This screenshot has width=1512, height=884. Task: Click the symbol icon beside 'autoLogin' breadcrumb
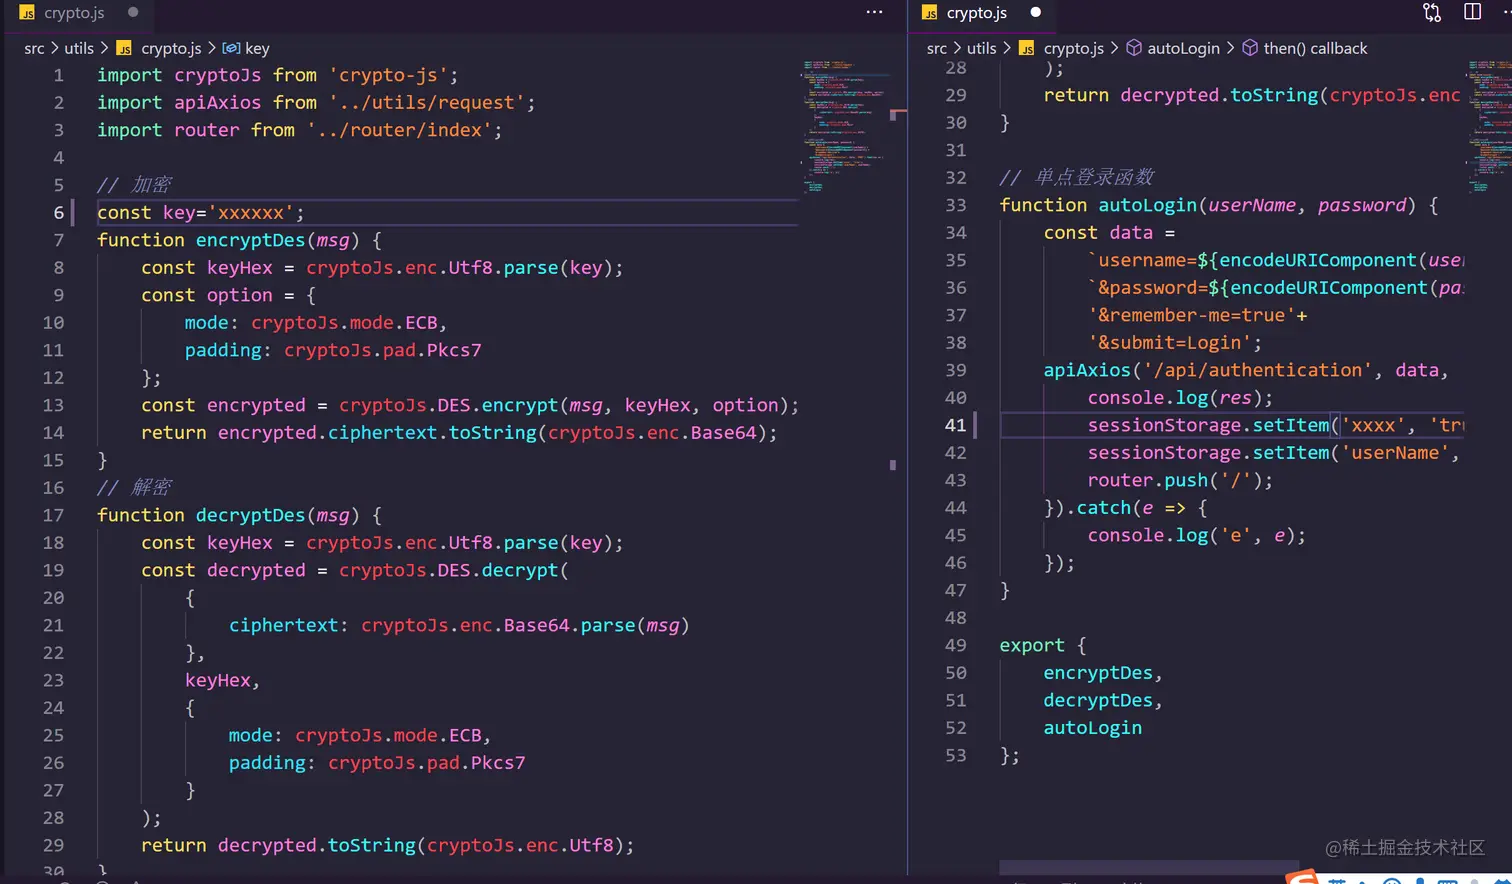(1134, 48)
